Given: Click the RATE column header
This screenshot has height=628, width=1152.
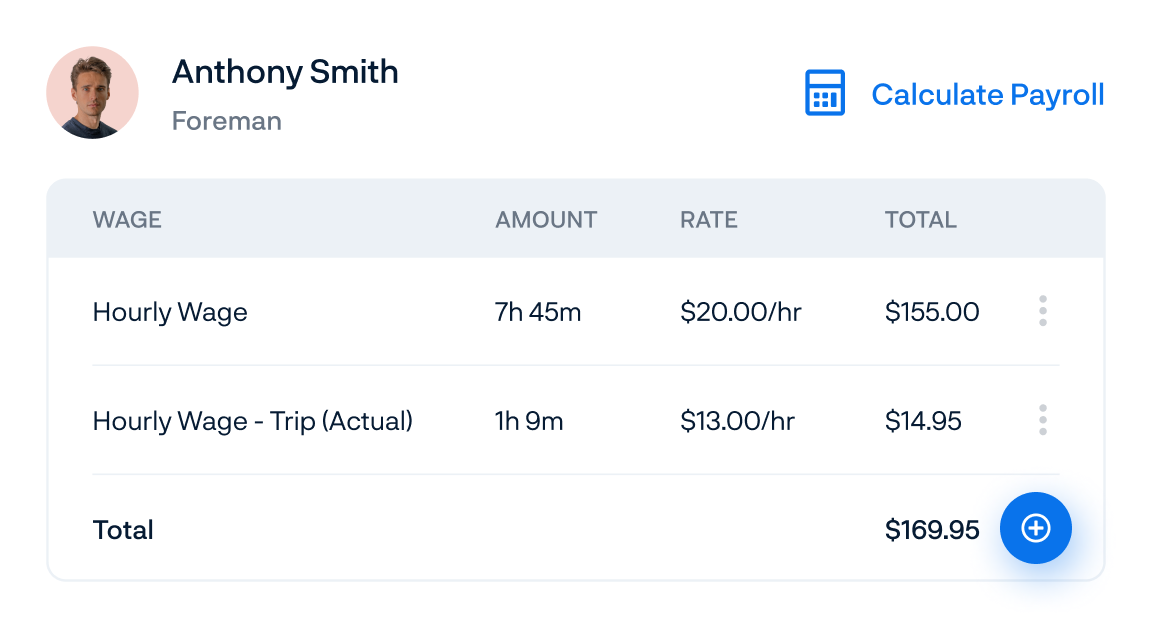Looking at the screenshot, I should click(x=708, y=219).
